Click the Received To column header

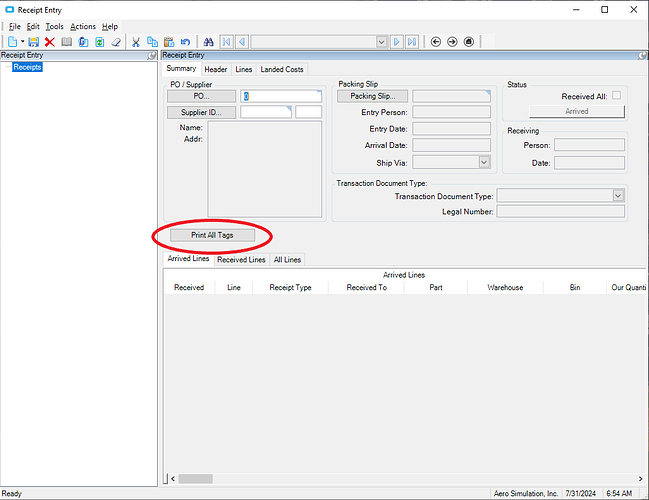[366, 287]
